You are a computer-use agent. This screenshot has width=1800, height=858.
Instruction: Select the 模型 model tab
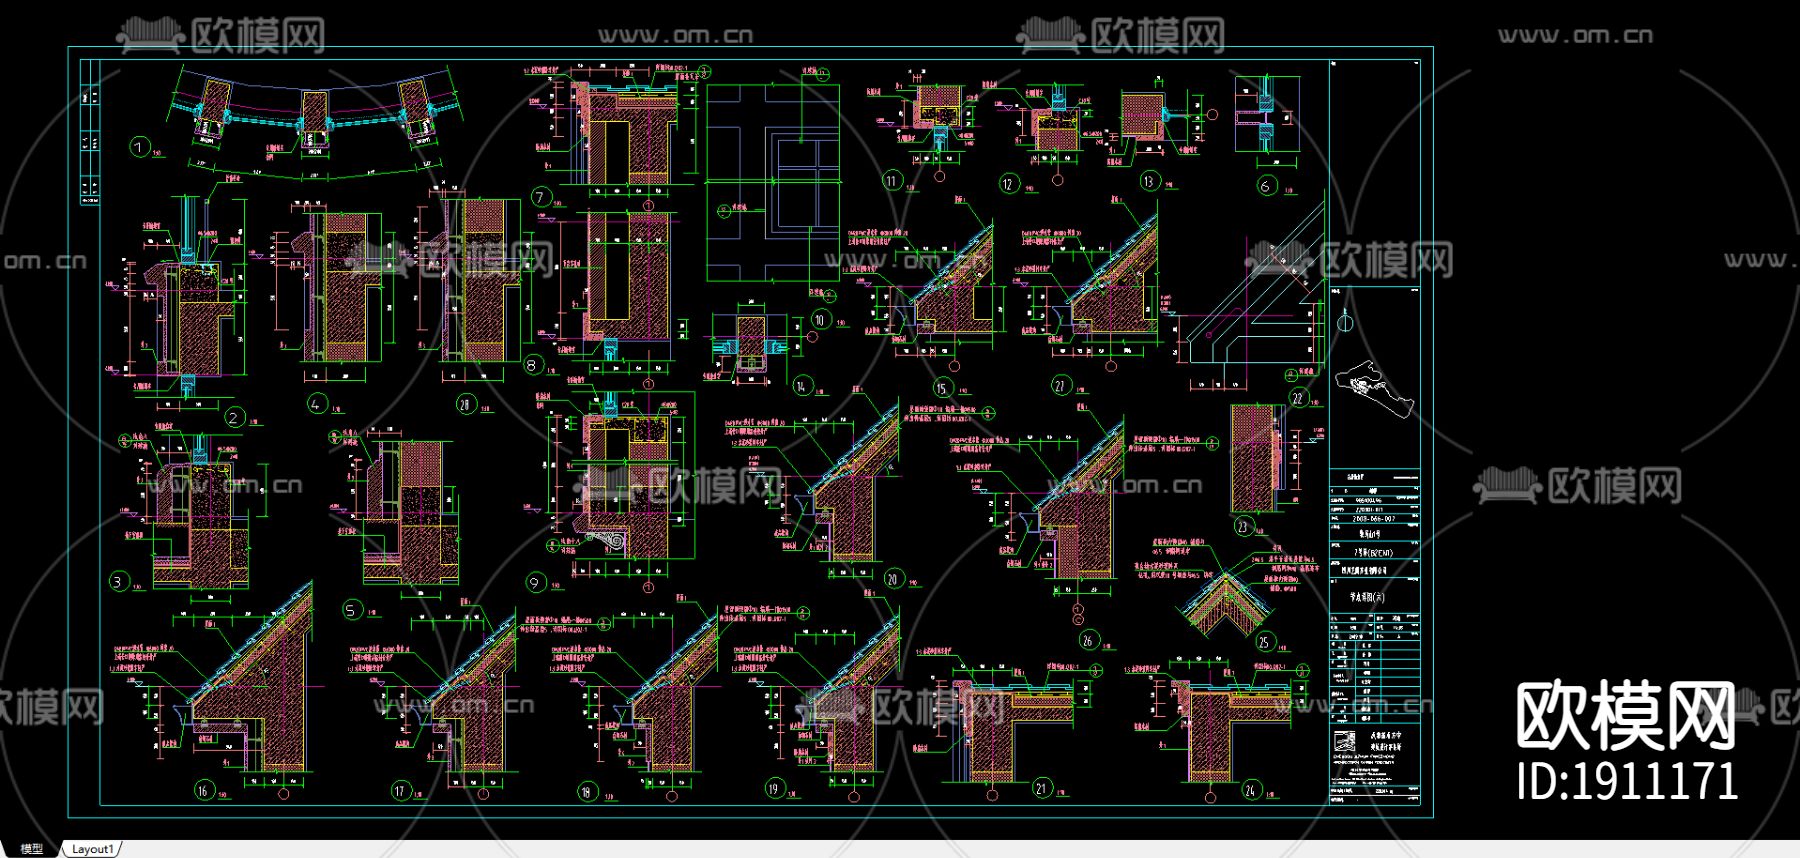coord(32,849)
